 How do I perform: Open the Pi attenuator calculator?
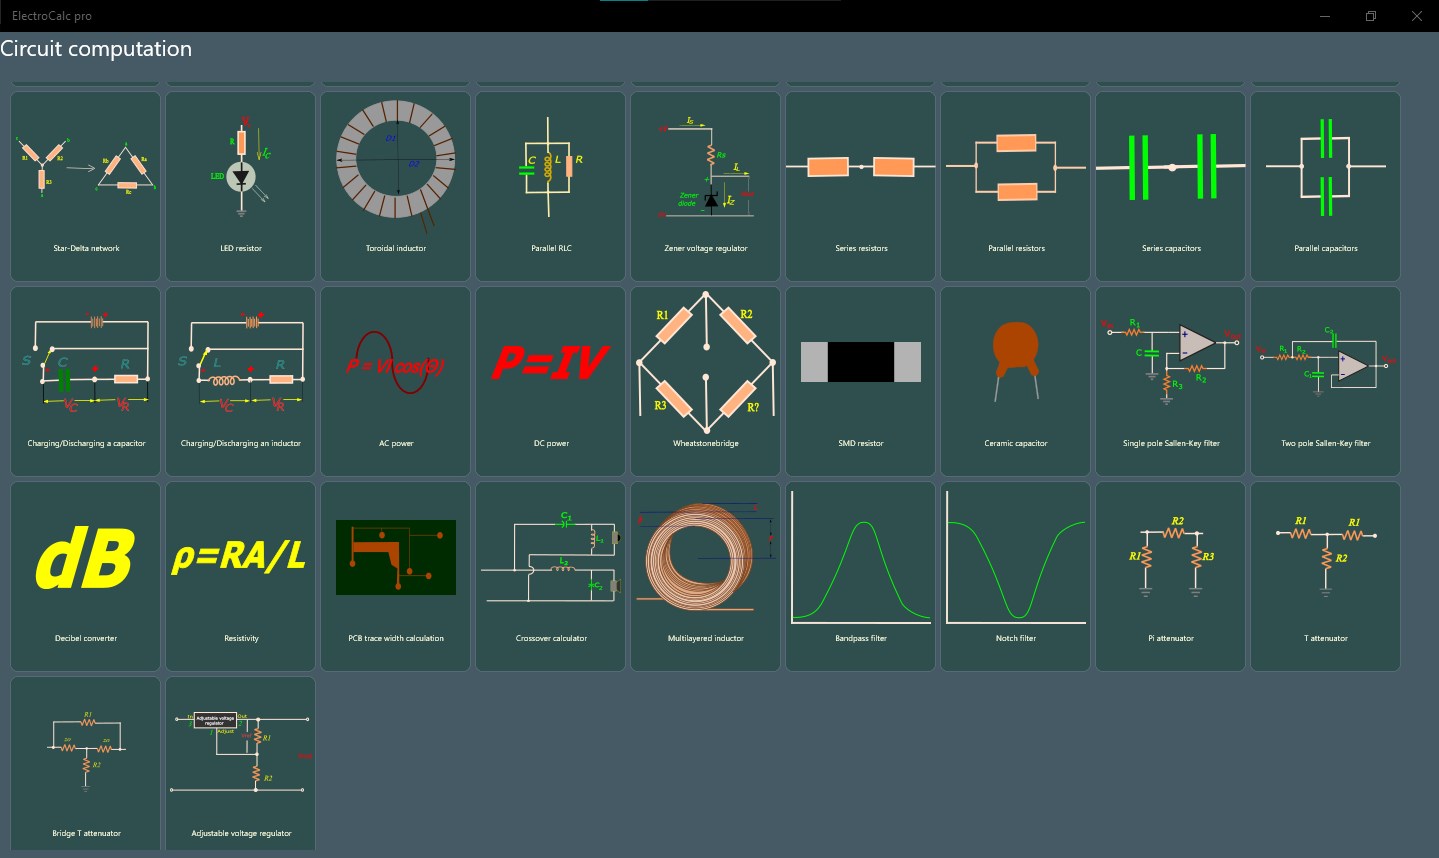click(x=1170, y=575)
